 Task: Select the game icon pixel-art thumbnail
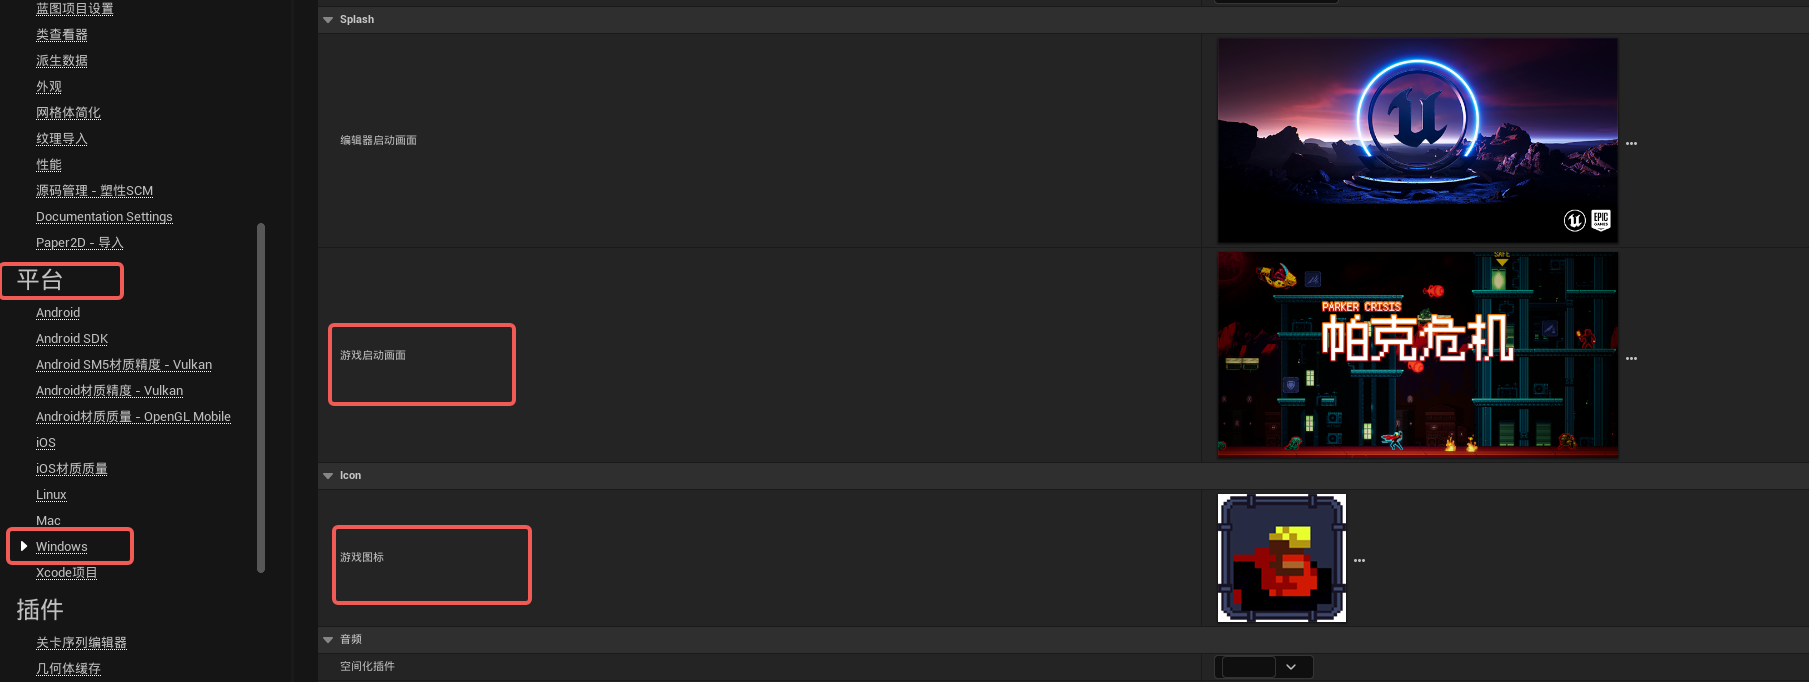point(1282,558)
